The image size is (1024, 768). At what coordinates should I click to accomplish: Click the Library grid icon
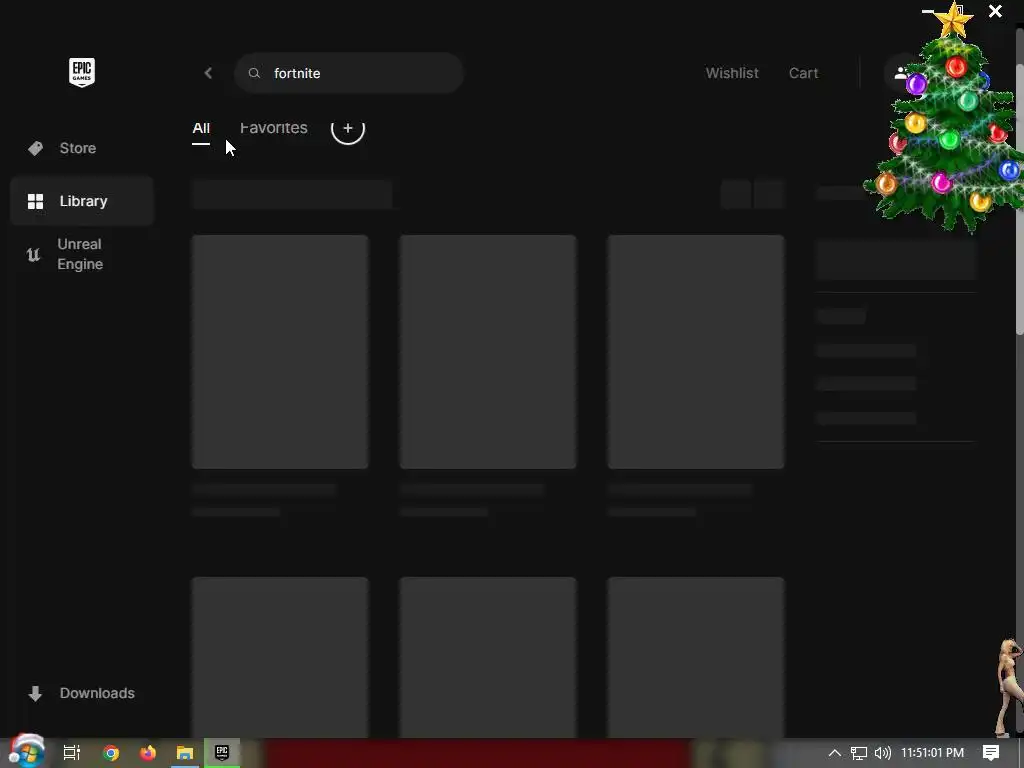pyautogui.click(x=35, y=201)
